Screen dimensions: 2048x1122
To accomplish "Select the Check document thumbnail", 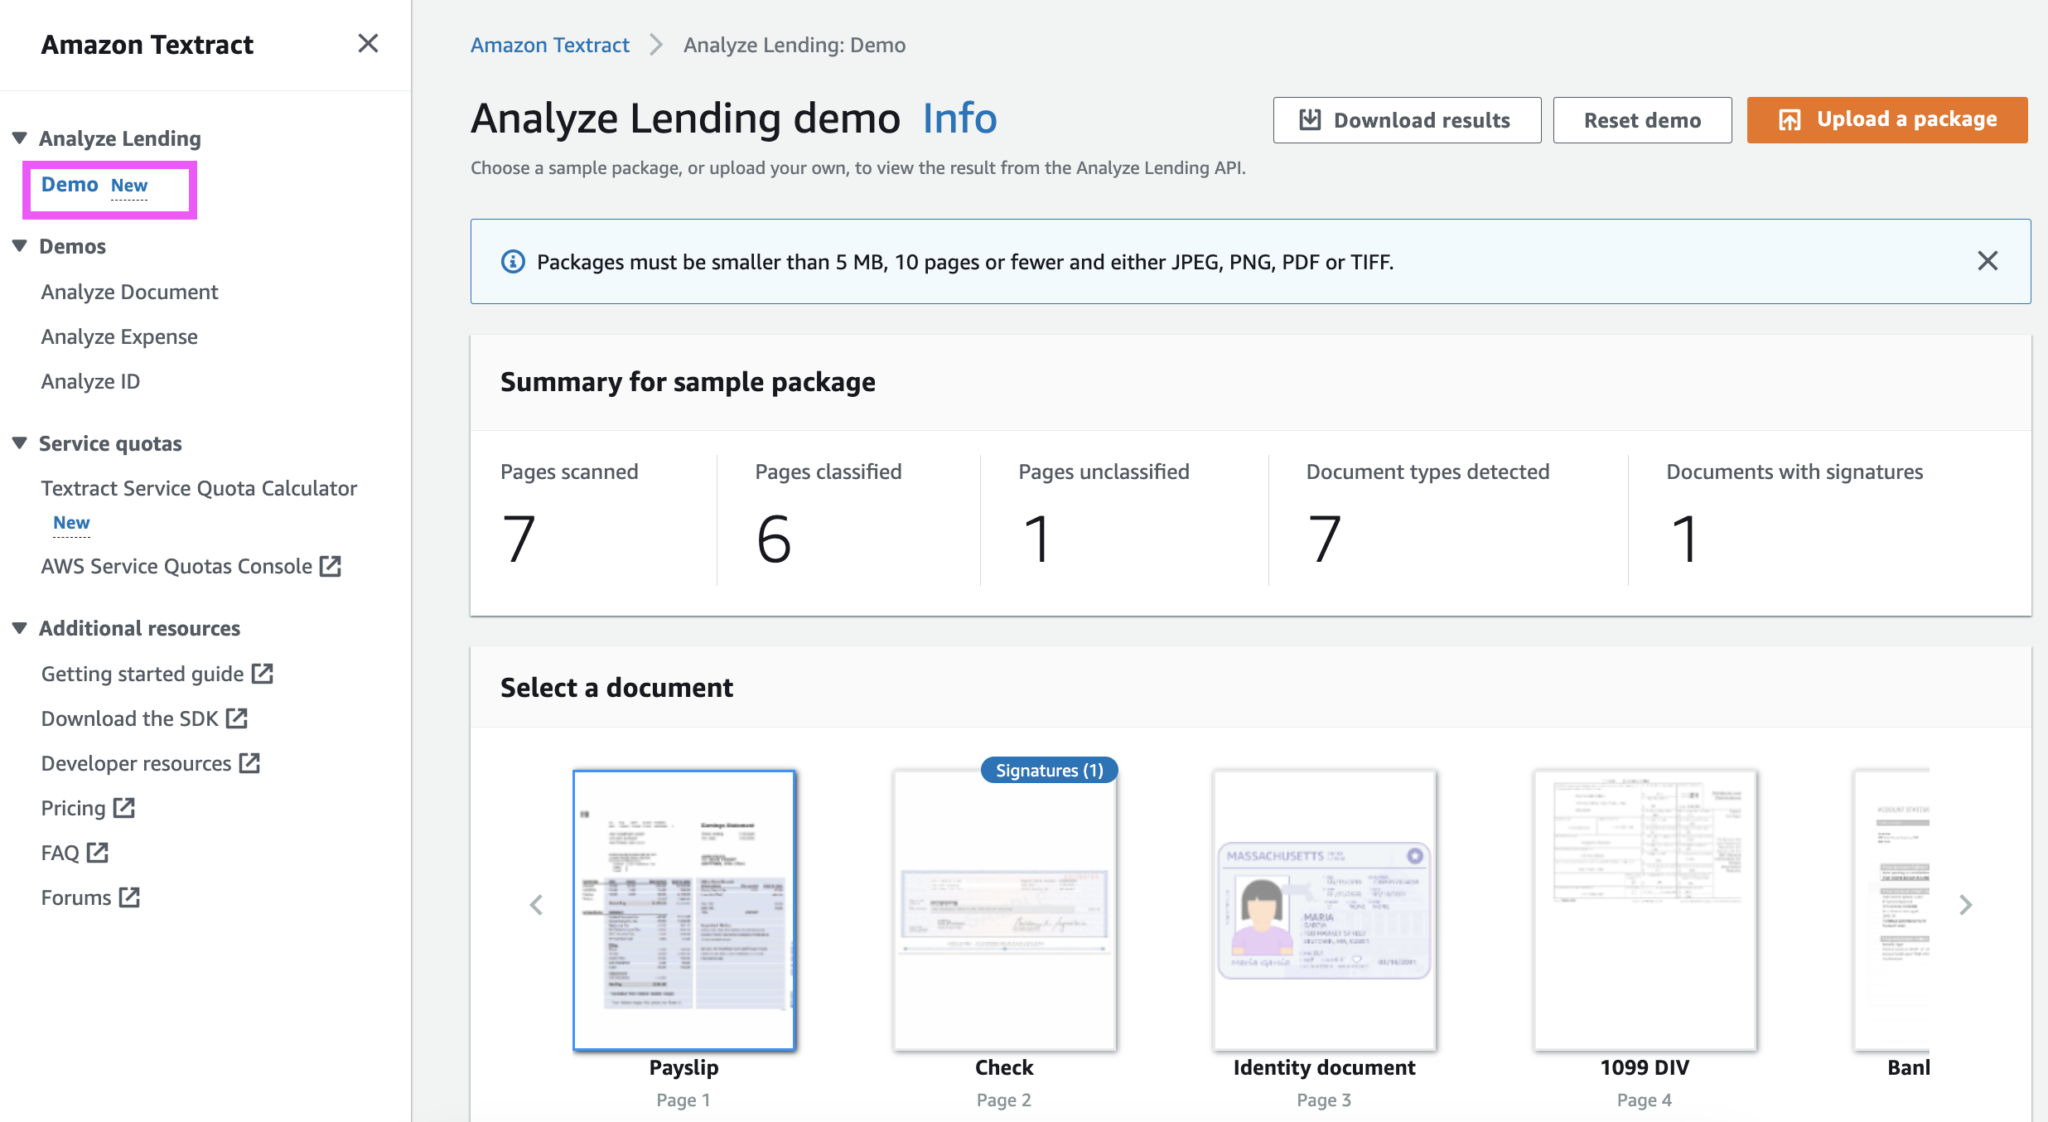I will coord(1004,910).
